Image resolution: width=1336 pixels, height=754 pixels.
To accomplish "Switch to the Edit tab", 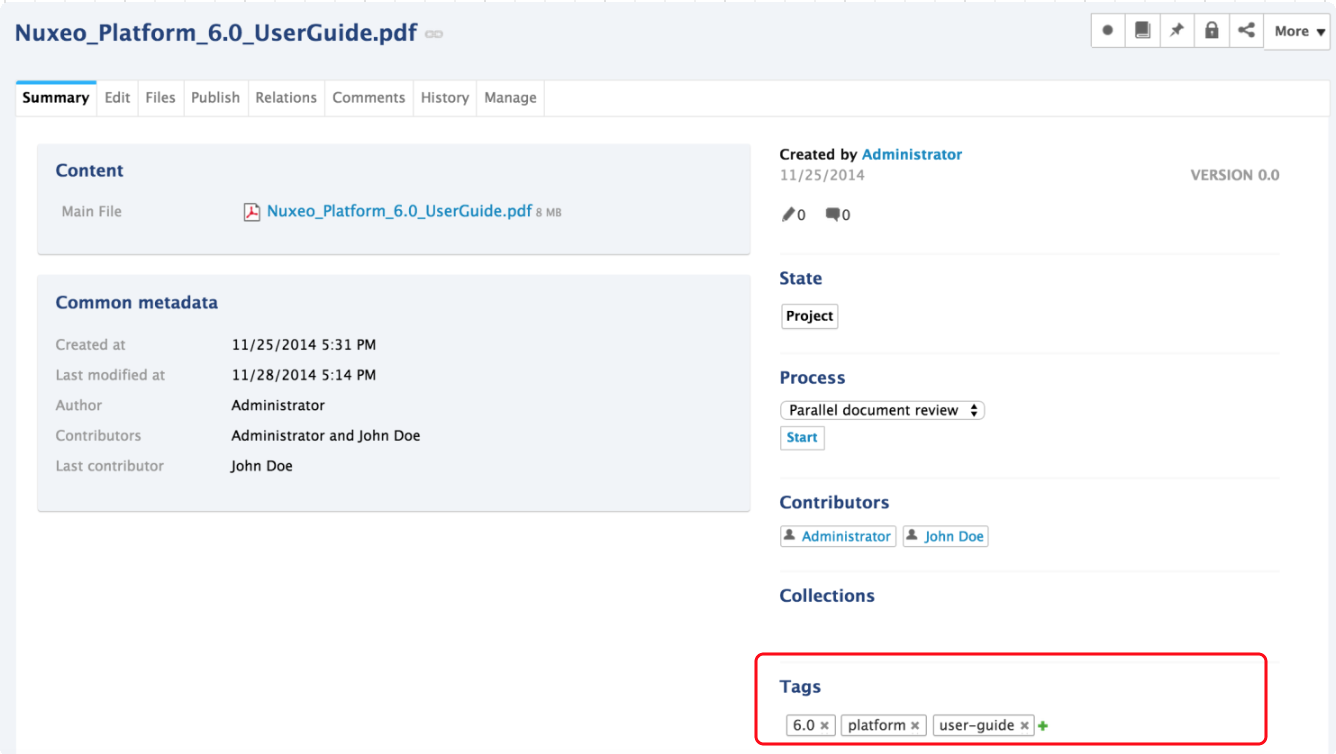I will [118, 98].
